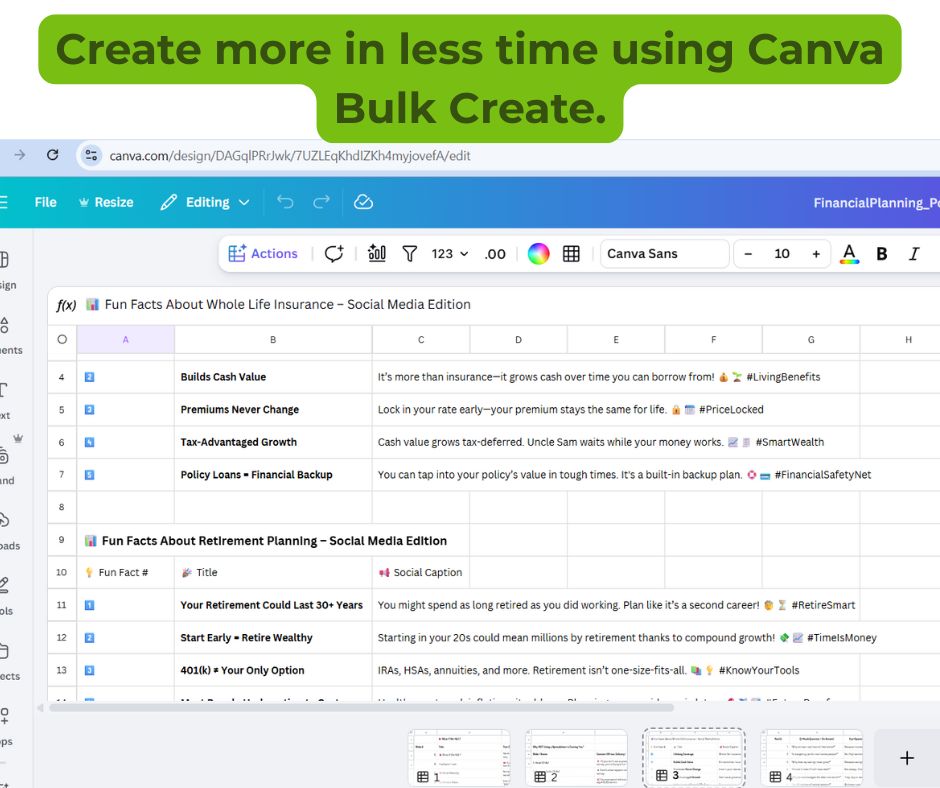Select the 'Social Caption' header cell
This screenshot has height=788, width=940.
[x=421, y=573]
